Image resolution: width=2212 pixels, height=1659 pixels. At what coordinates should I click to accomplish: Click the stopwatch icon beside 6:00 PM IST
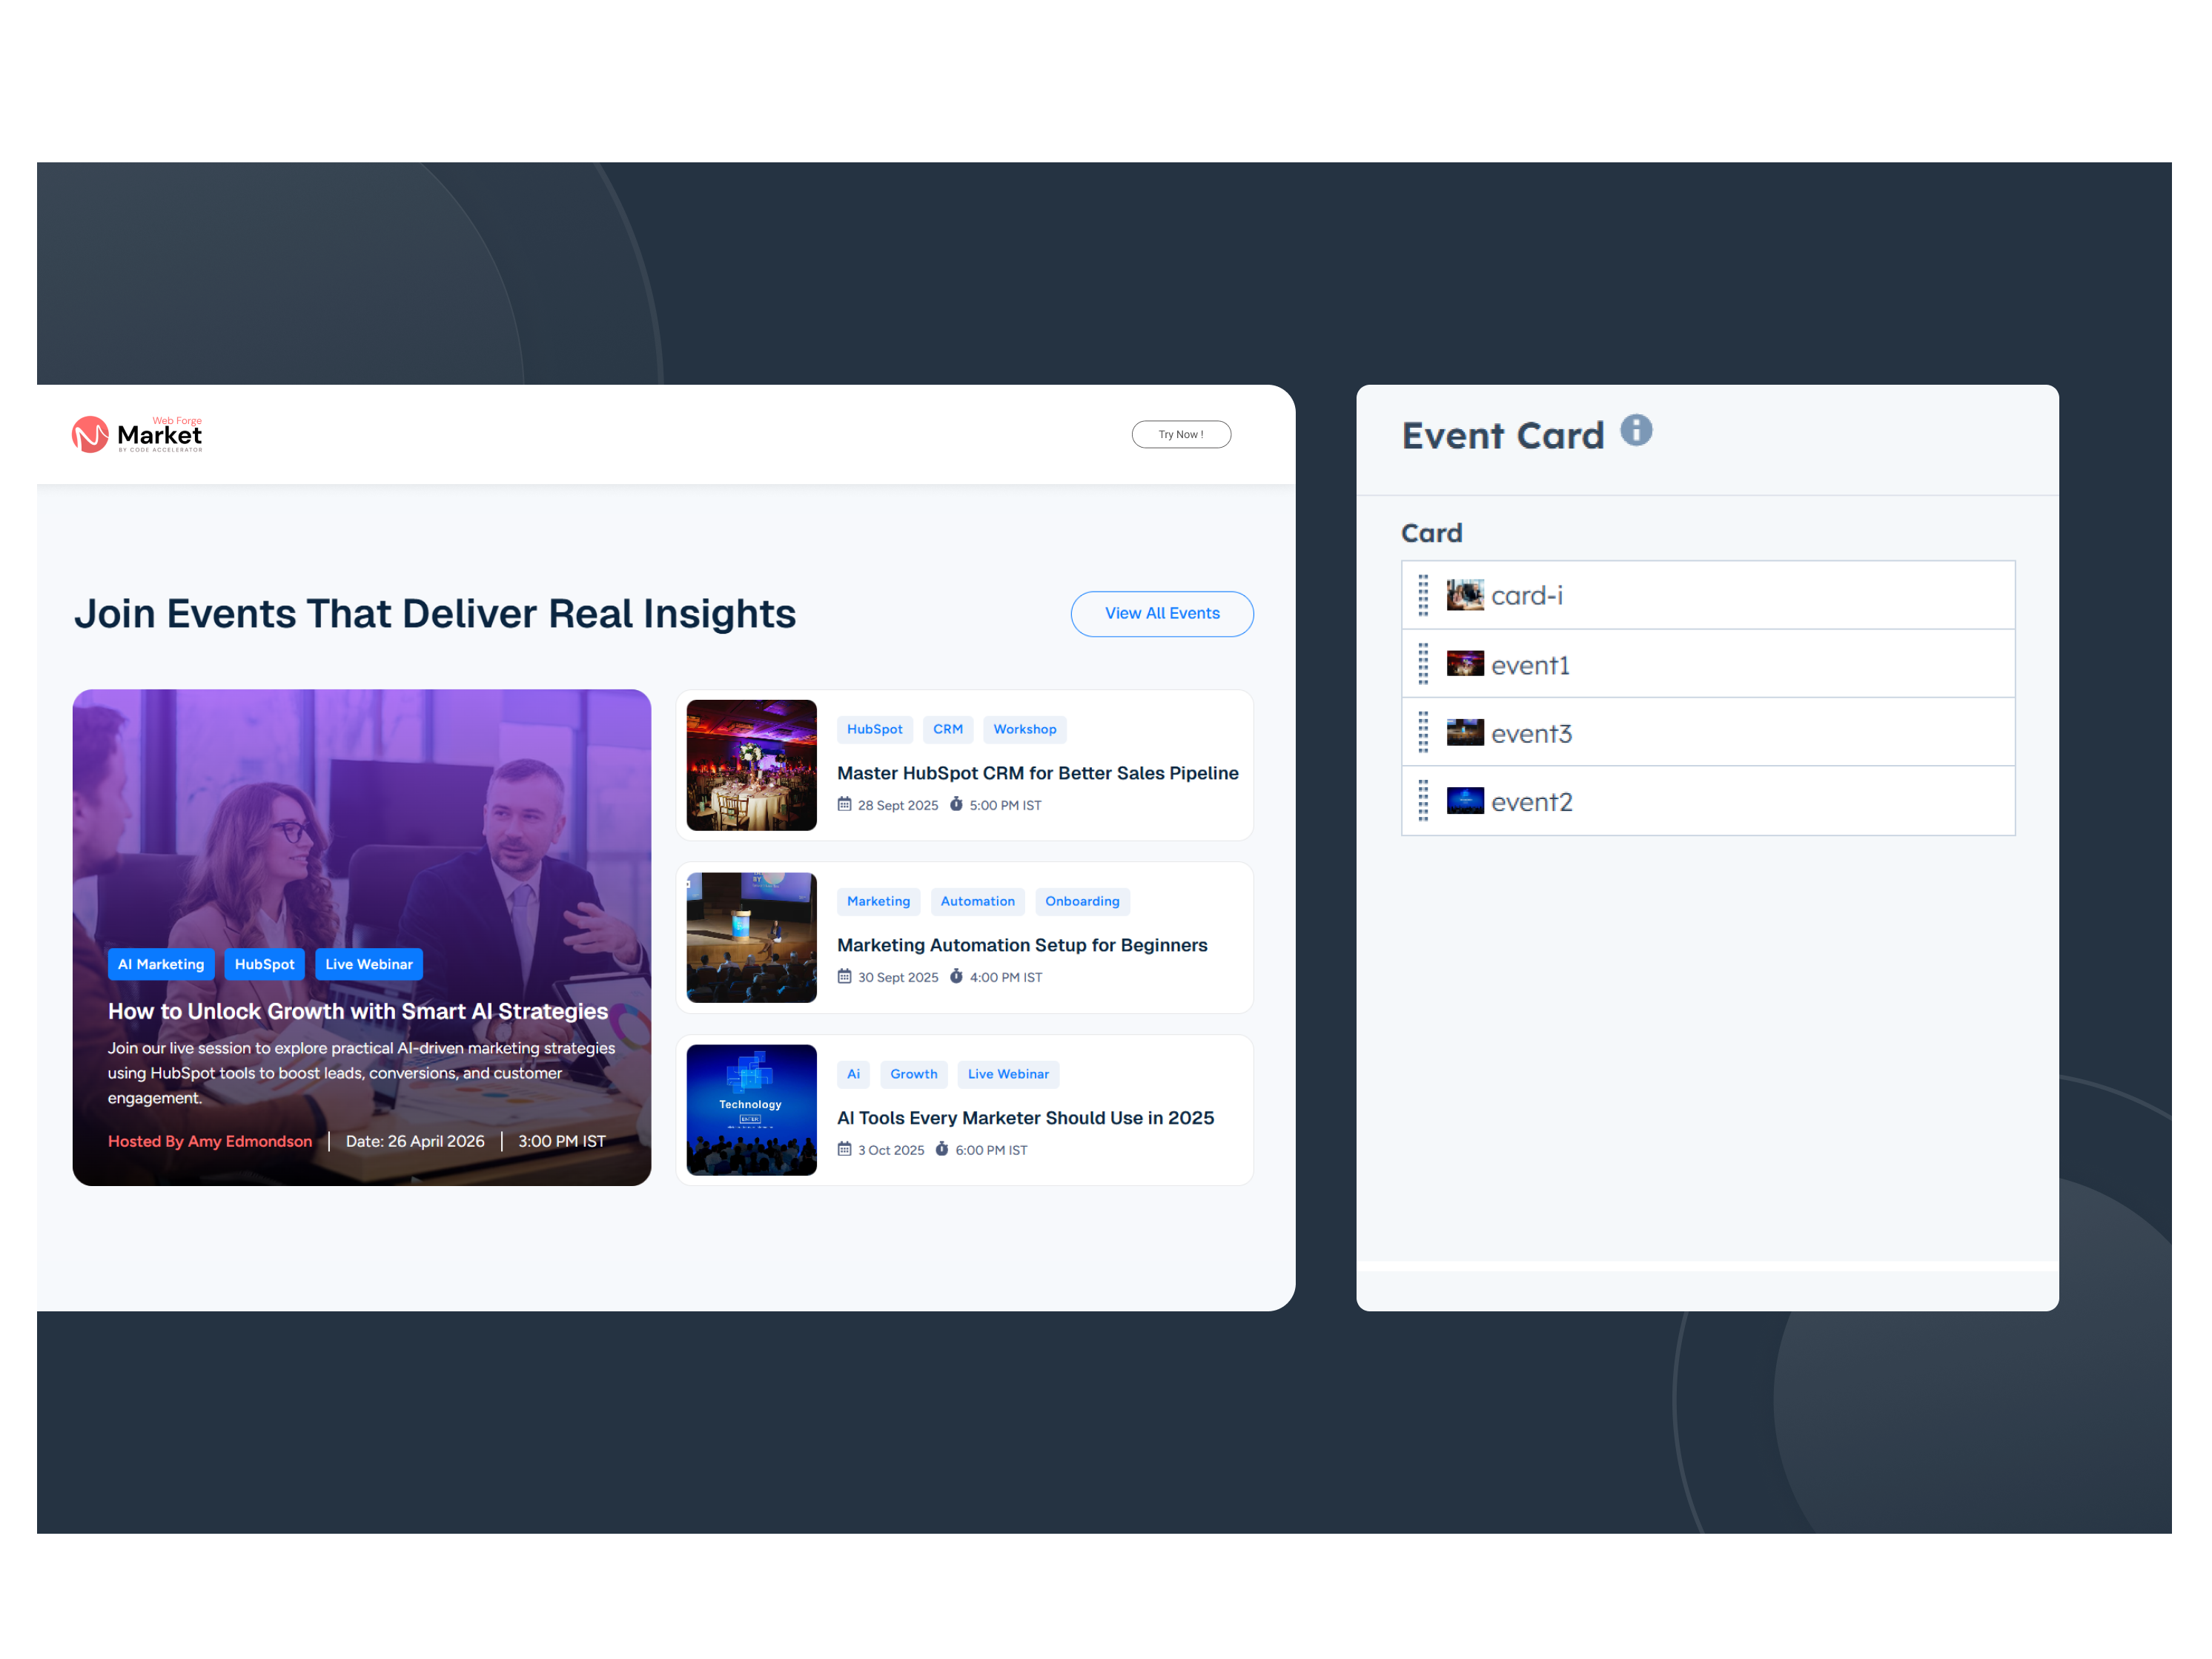pyautogui.click(x=941, y=1149)
